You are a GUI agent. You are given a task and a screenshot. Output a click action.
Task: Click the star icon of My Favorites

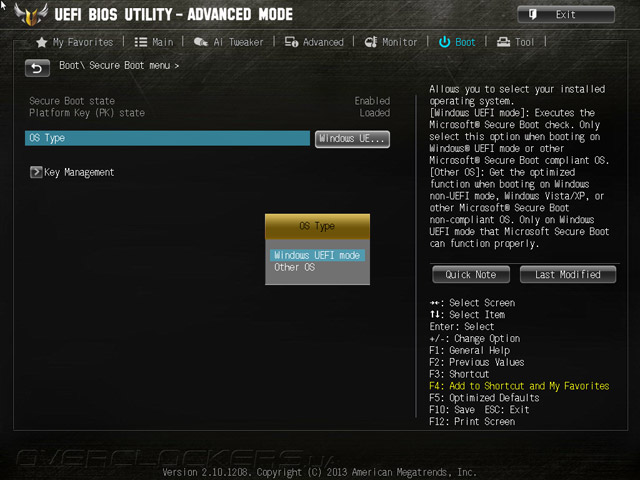tap(42, 42)
